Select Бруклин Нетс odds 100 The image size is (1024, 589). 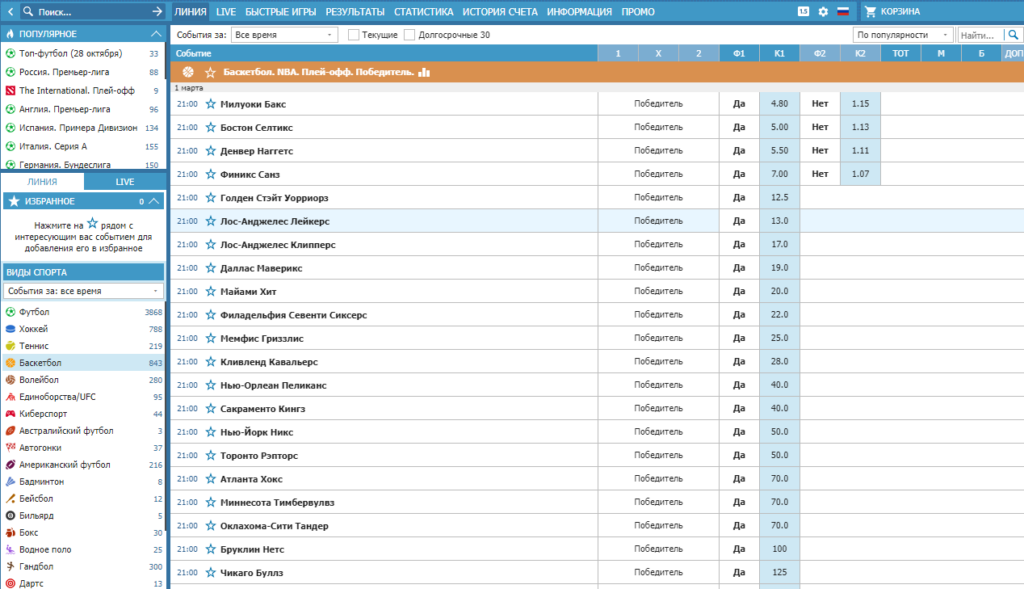(x=779, y=549)
